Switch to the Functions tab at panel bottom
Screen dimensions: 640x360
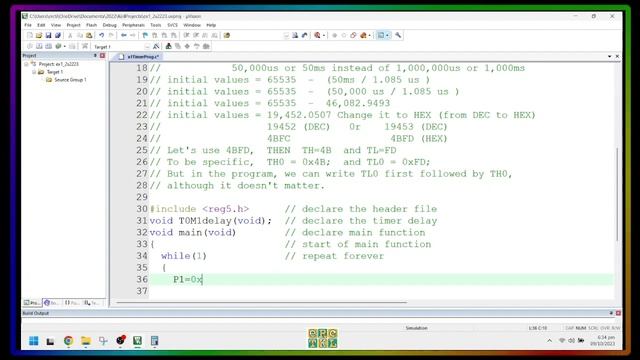pyautogui.click(x=71, y=303)
